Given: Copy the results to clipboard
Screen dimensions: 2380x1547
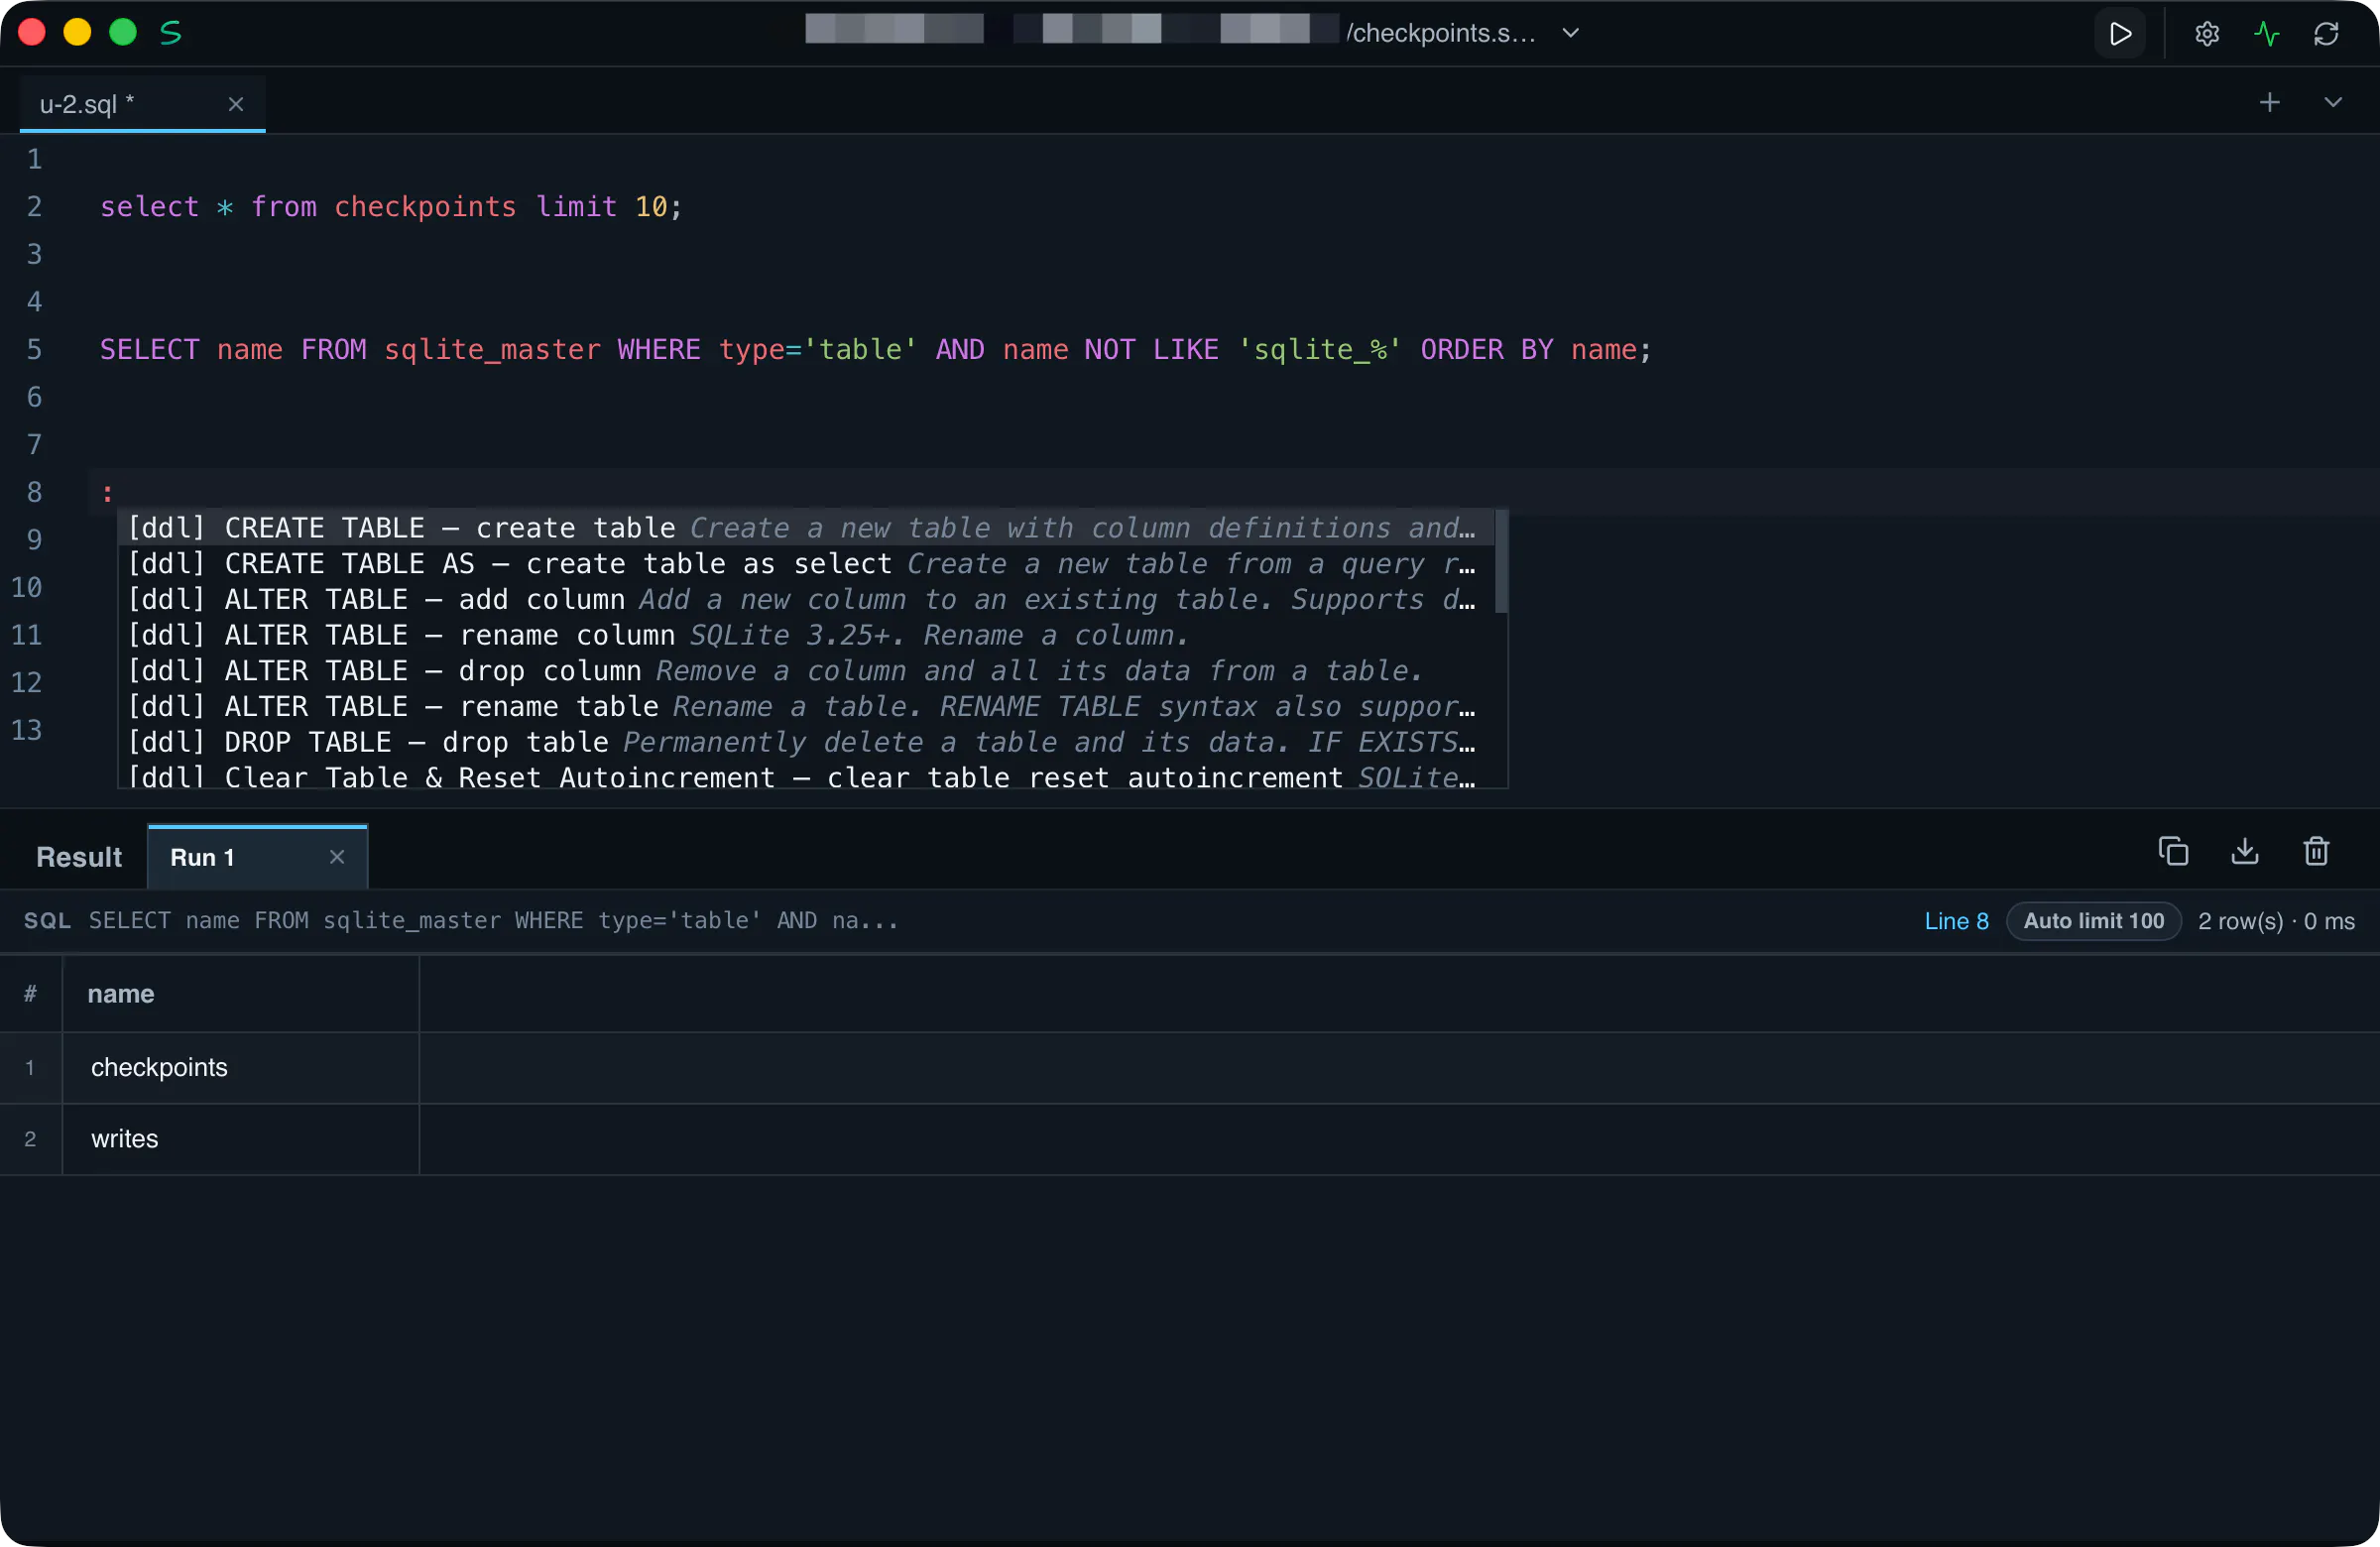Looking at the screenshot, I should tap(2172, 851).
